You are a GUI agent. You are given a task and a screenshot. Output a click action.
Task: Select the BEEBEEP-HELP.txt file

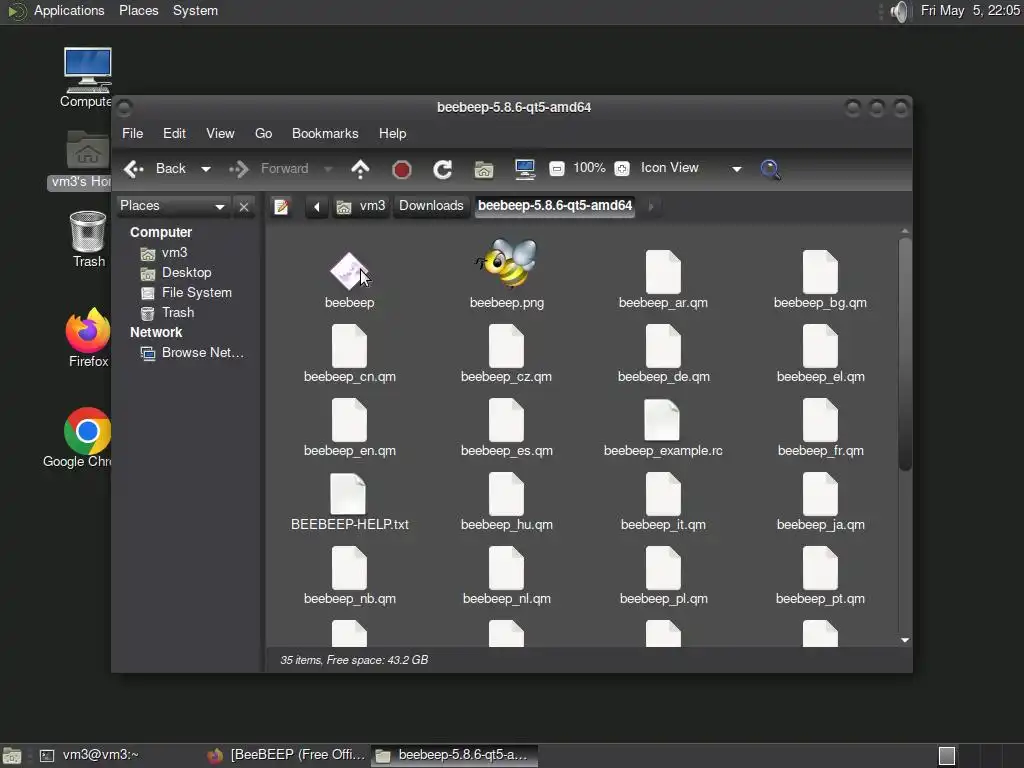(x=349, y=501)
